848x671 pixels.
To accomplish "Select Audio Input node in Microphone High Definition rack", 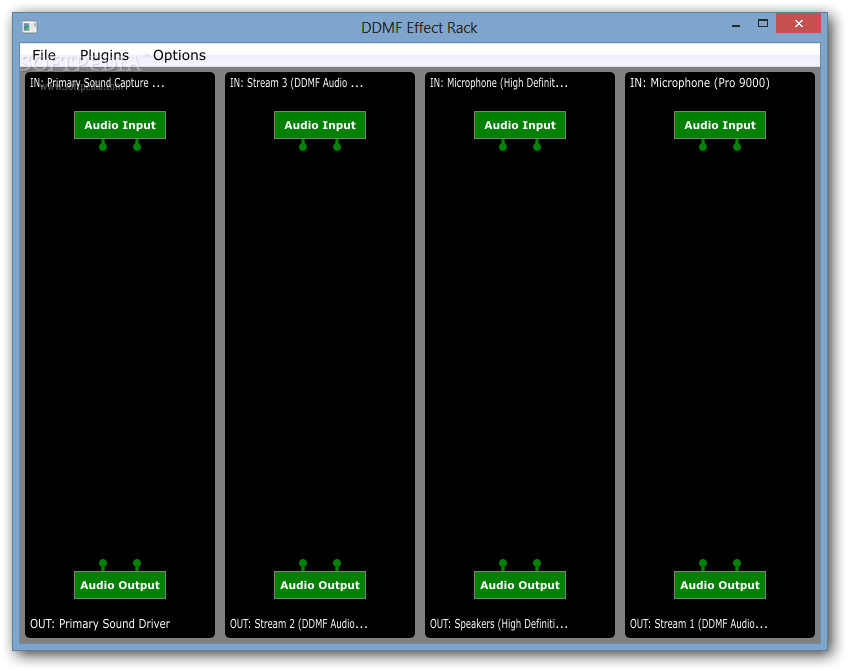I will [x=520, y=125].
